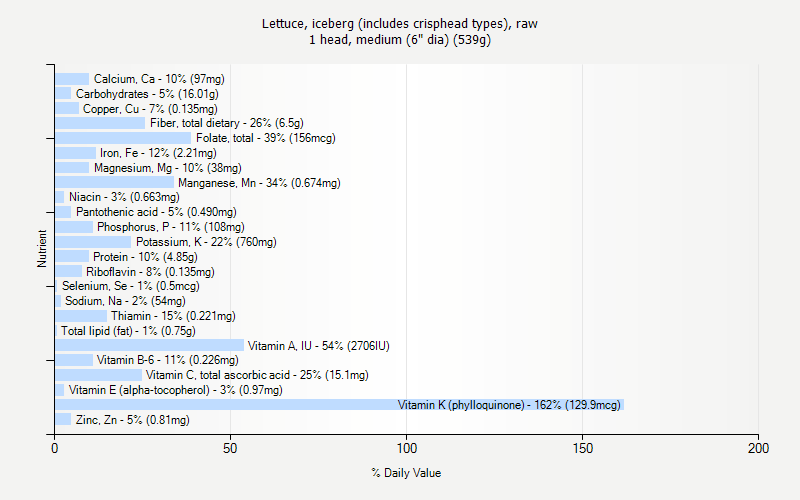
Task: Click the Nutrient vertical axis title
Action: point(42,248)
